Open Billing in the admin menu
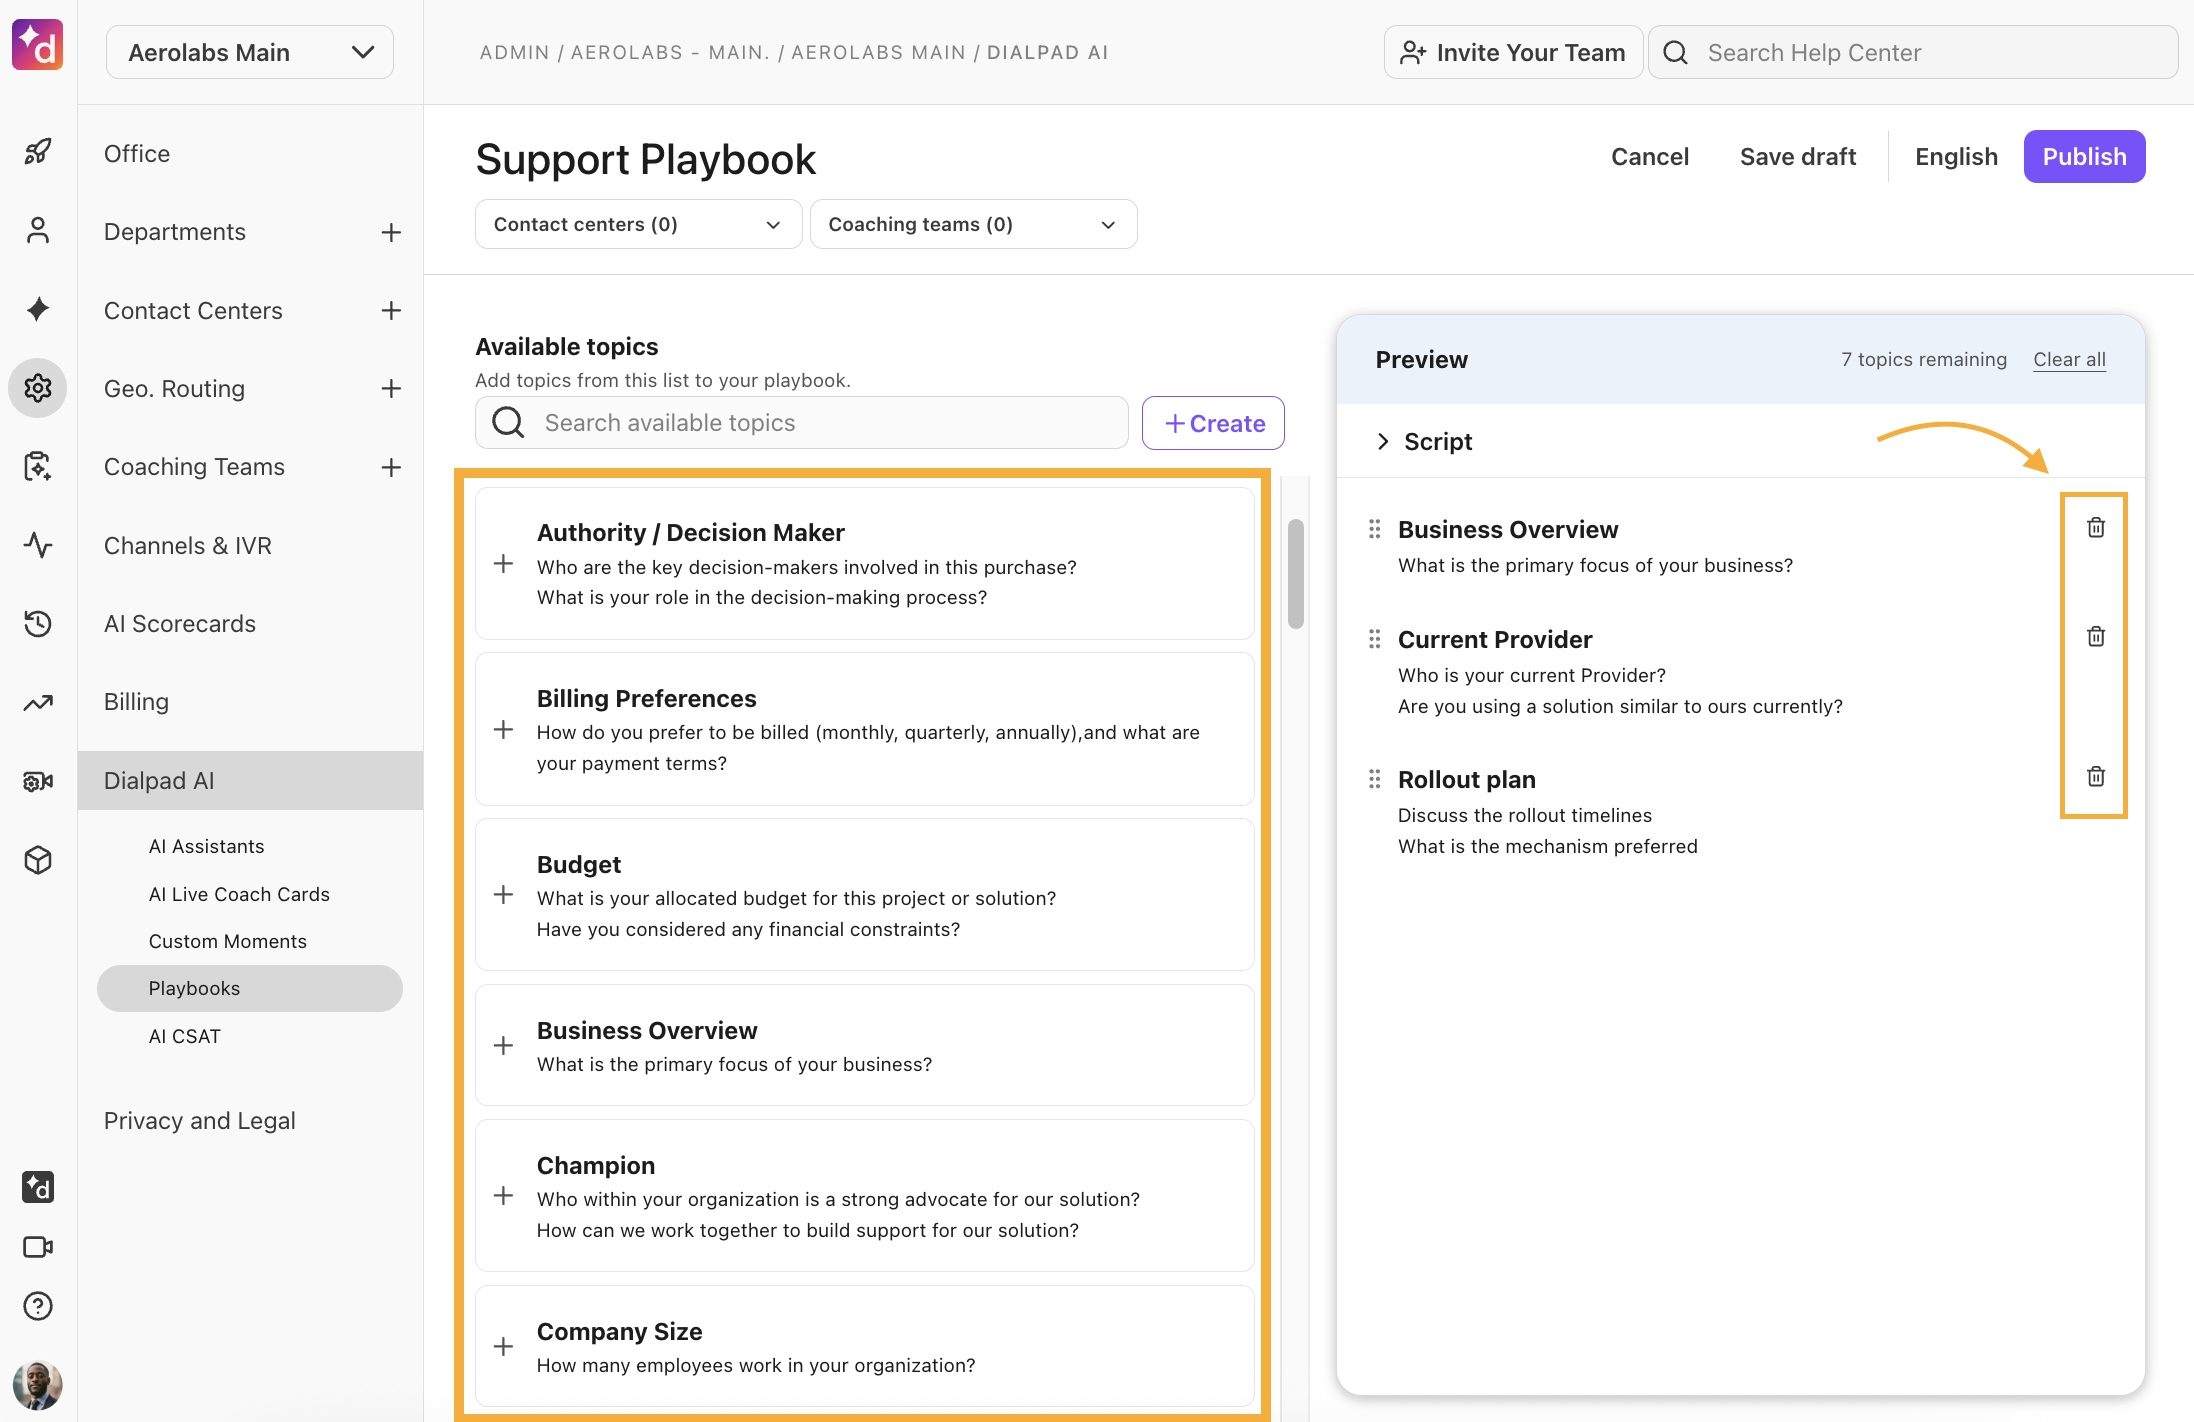This screenshot has width=2194, height=1422. pos(136,702)
